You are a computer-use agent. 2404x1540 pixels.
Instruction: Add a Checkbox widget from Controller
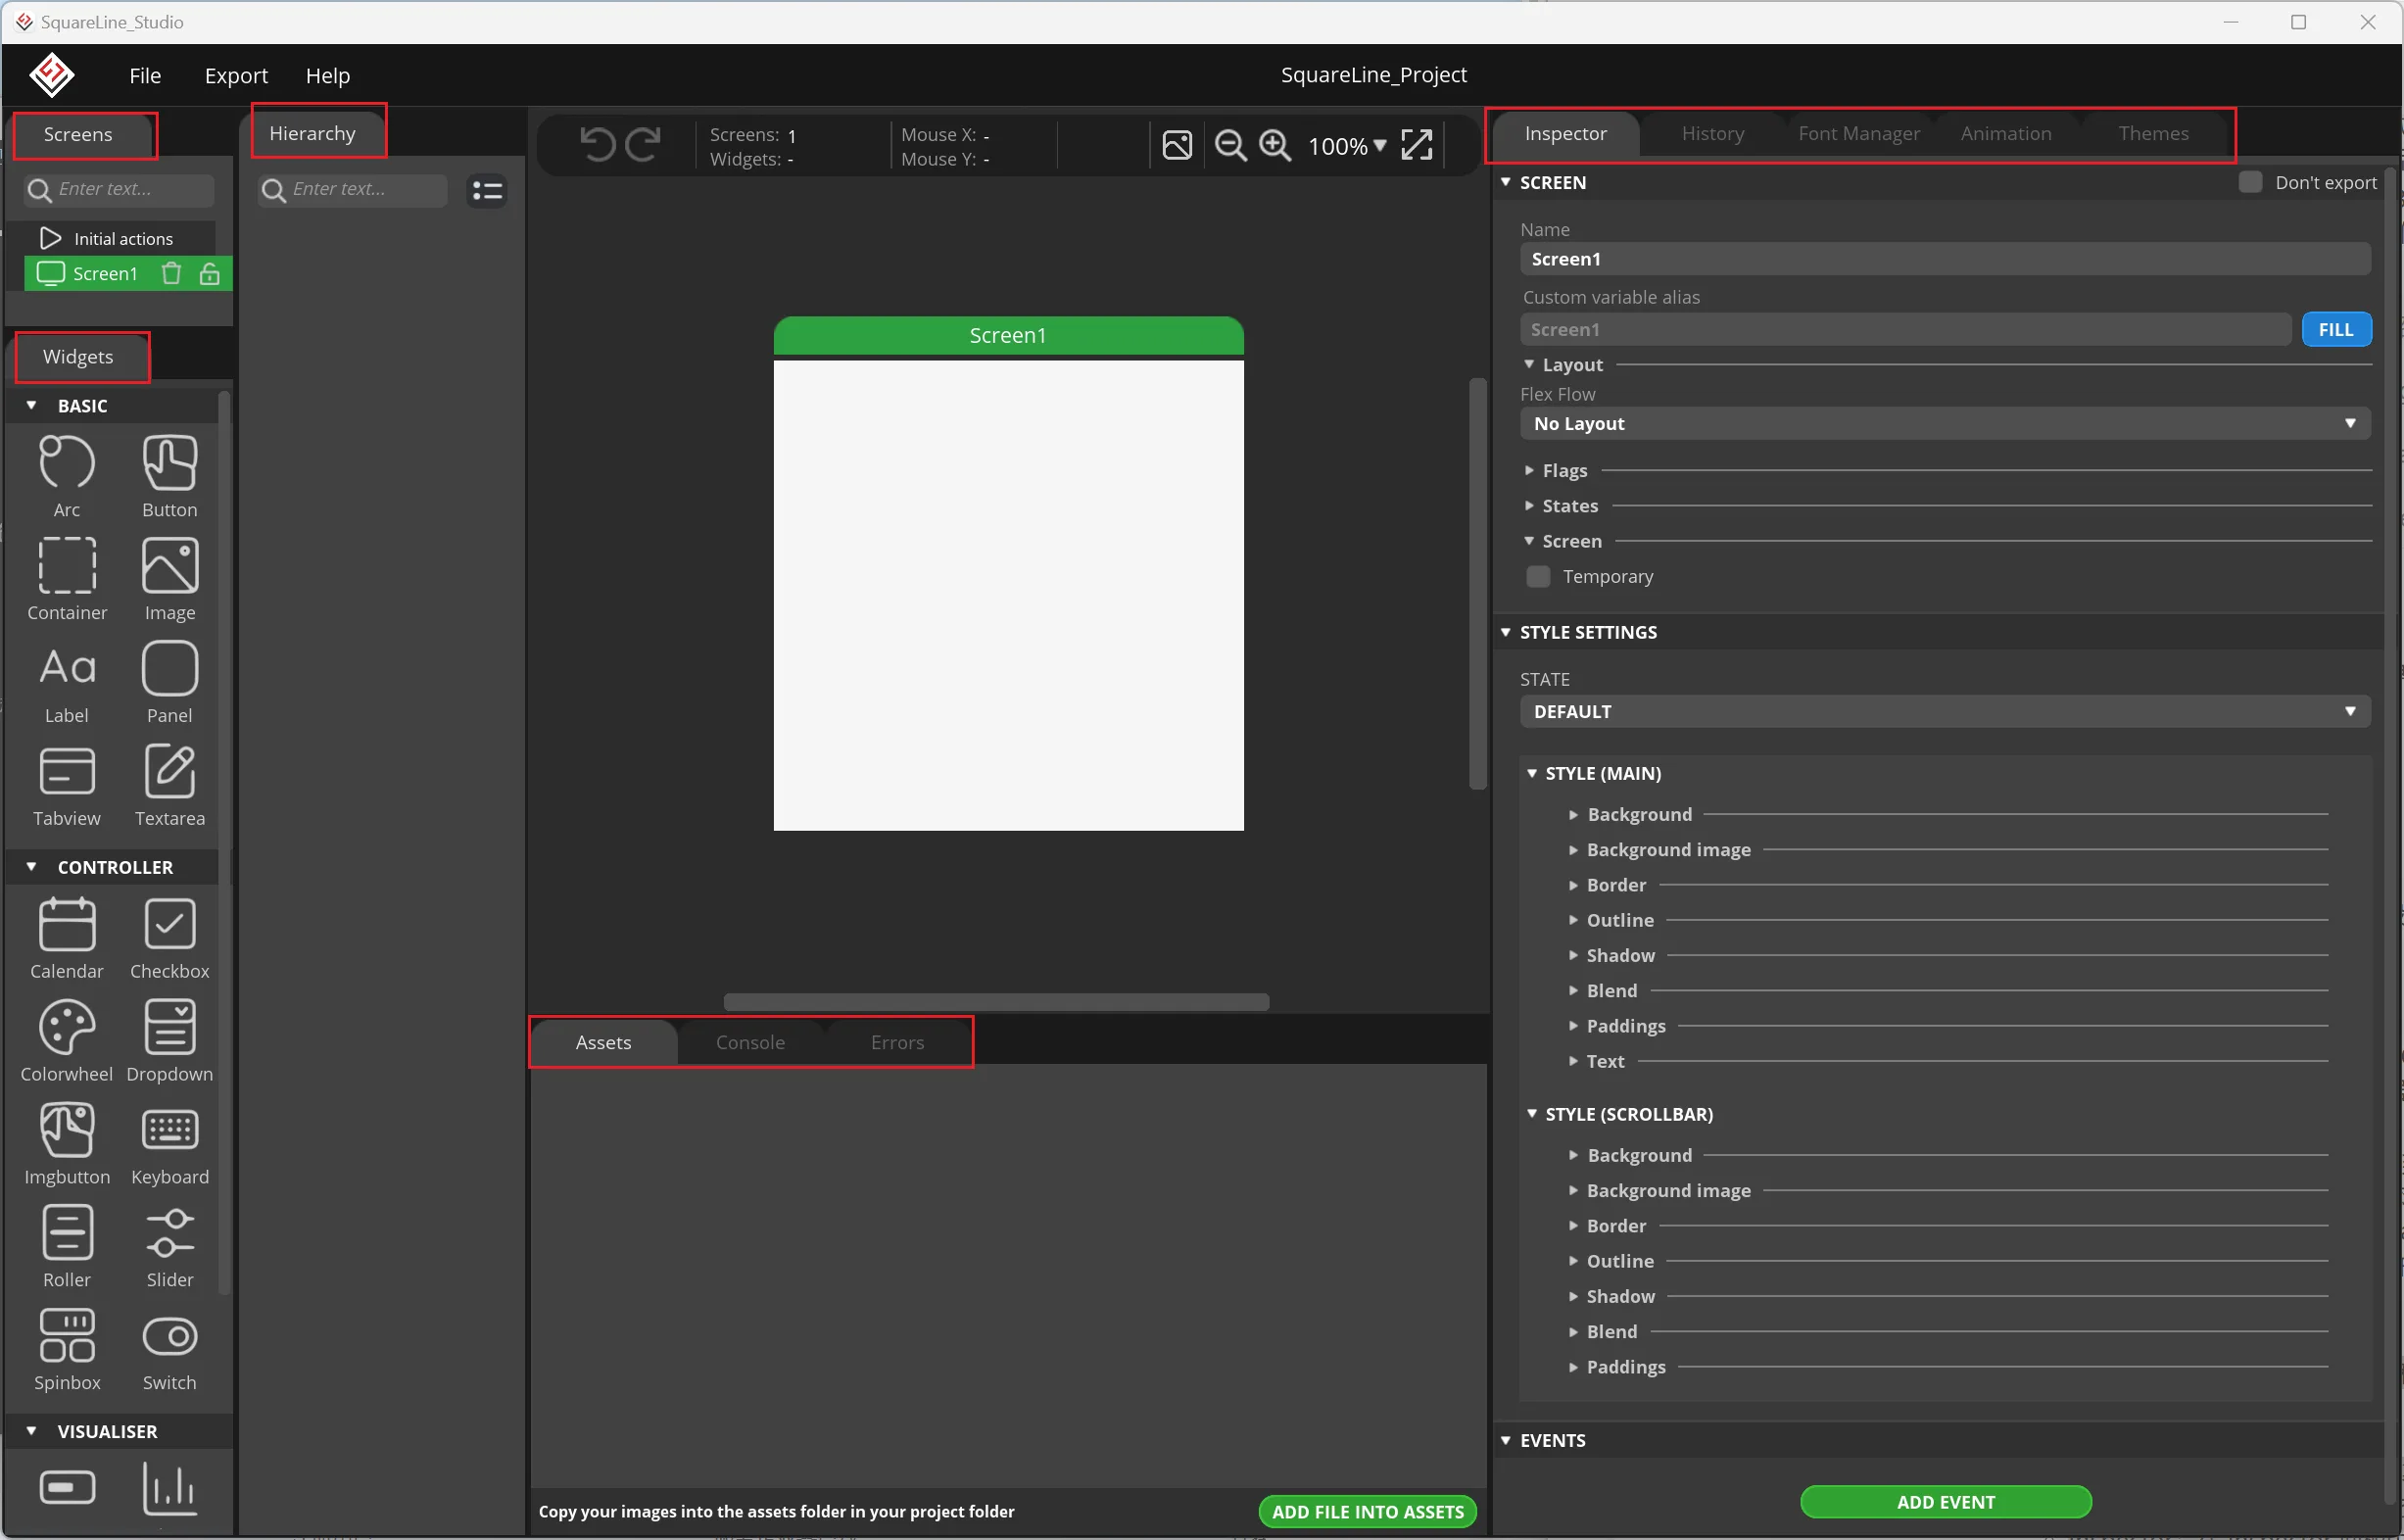(x=170, y=938)
